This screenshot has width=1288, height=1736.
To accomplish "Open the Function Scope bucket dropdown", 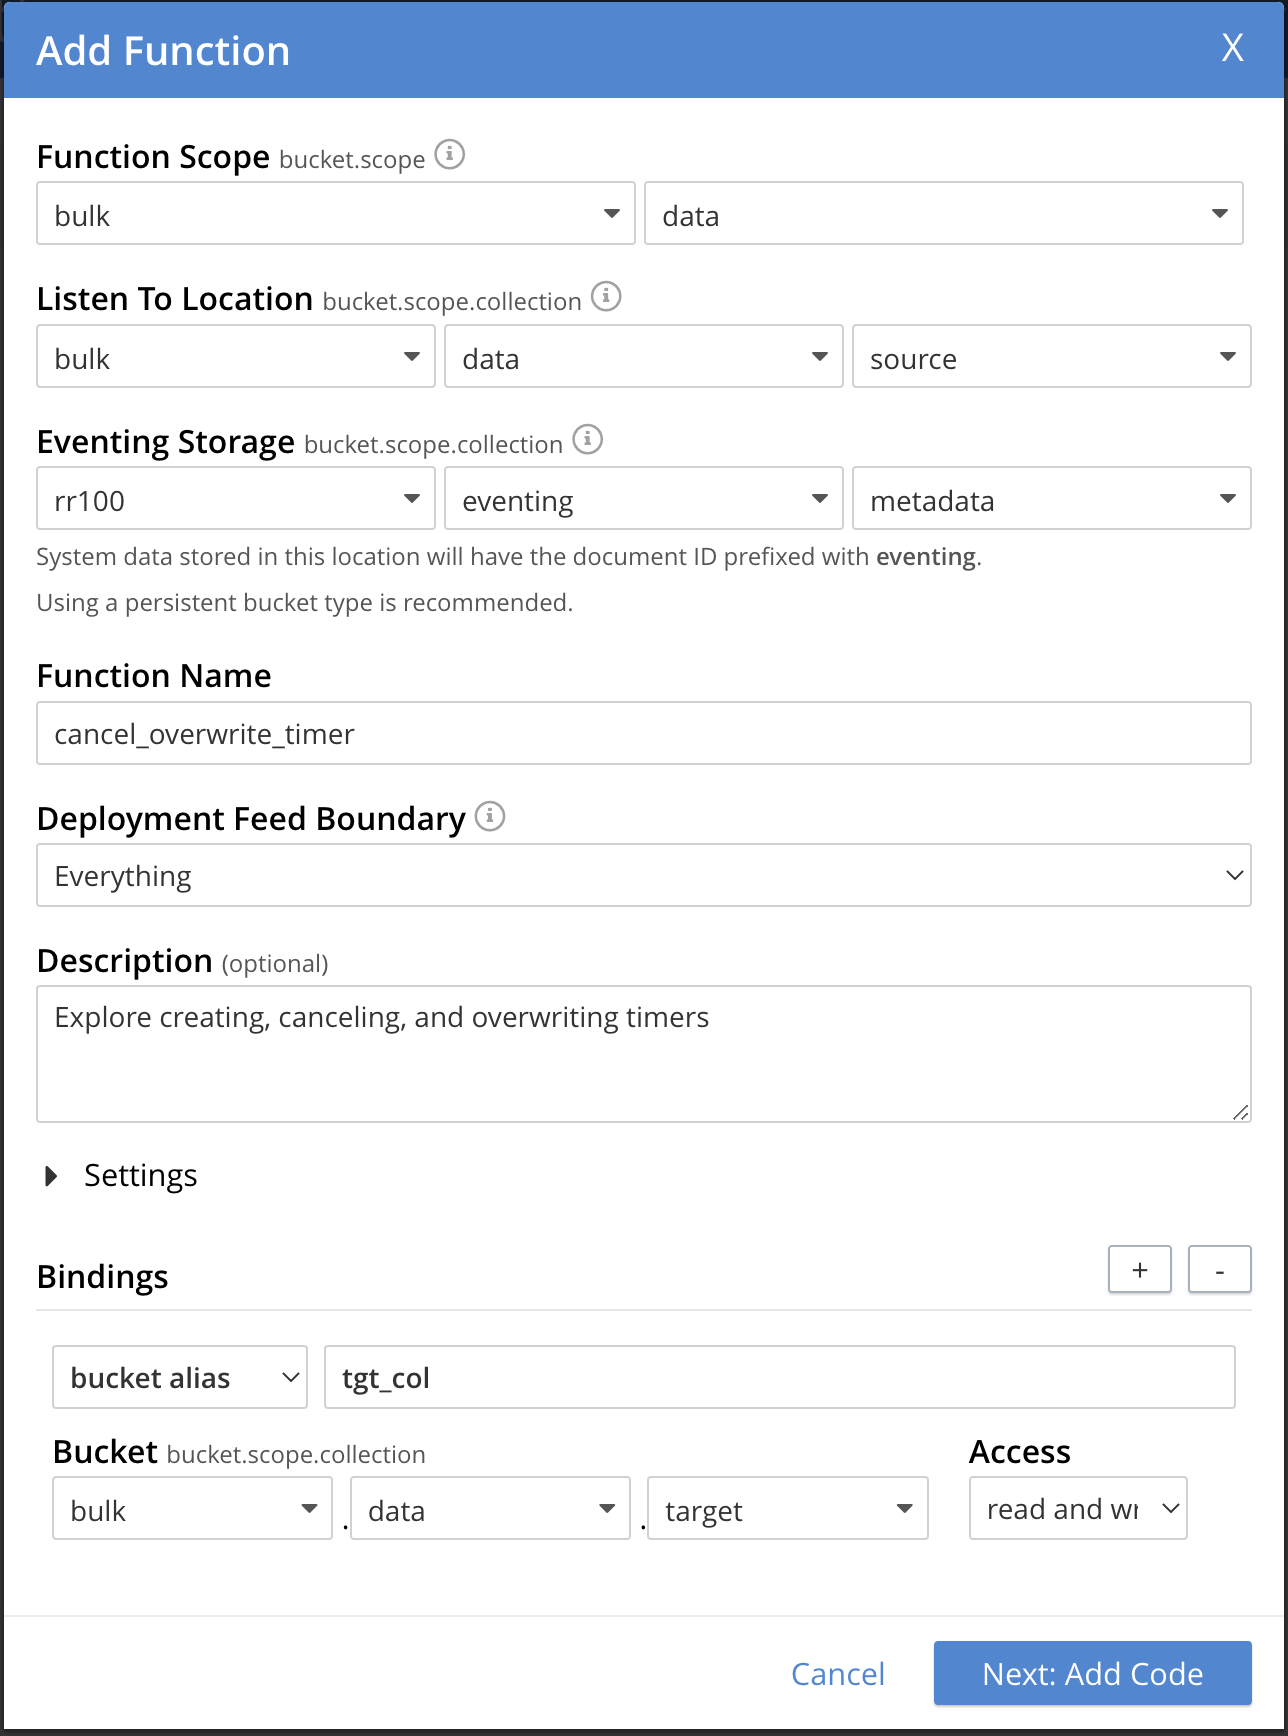I will coord(335,214).
